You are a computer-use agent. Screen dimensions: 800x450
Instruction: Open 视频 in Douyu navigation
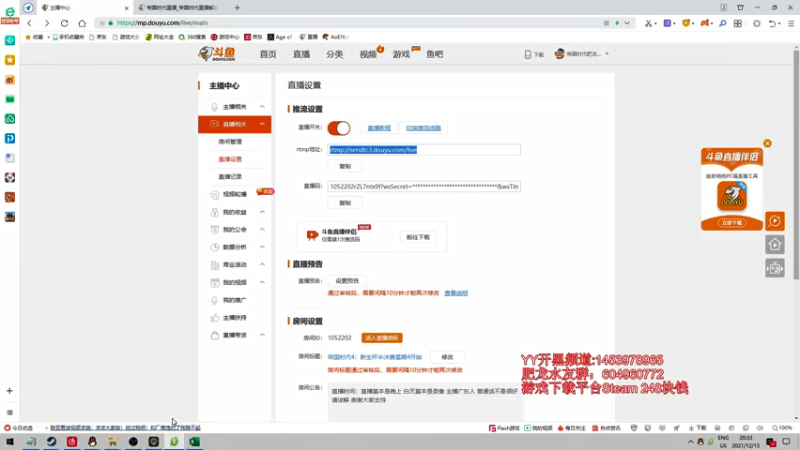[368, 54]
